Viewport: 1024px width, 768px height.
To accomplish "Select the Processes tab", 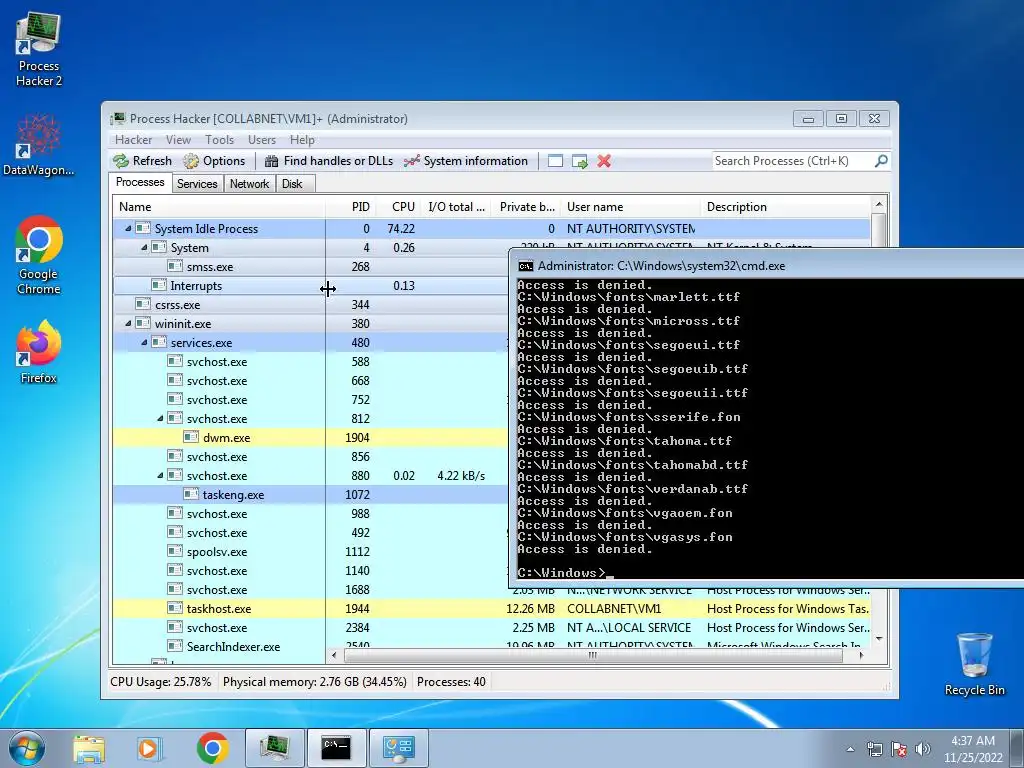I will coord(140,182).
